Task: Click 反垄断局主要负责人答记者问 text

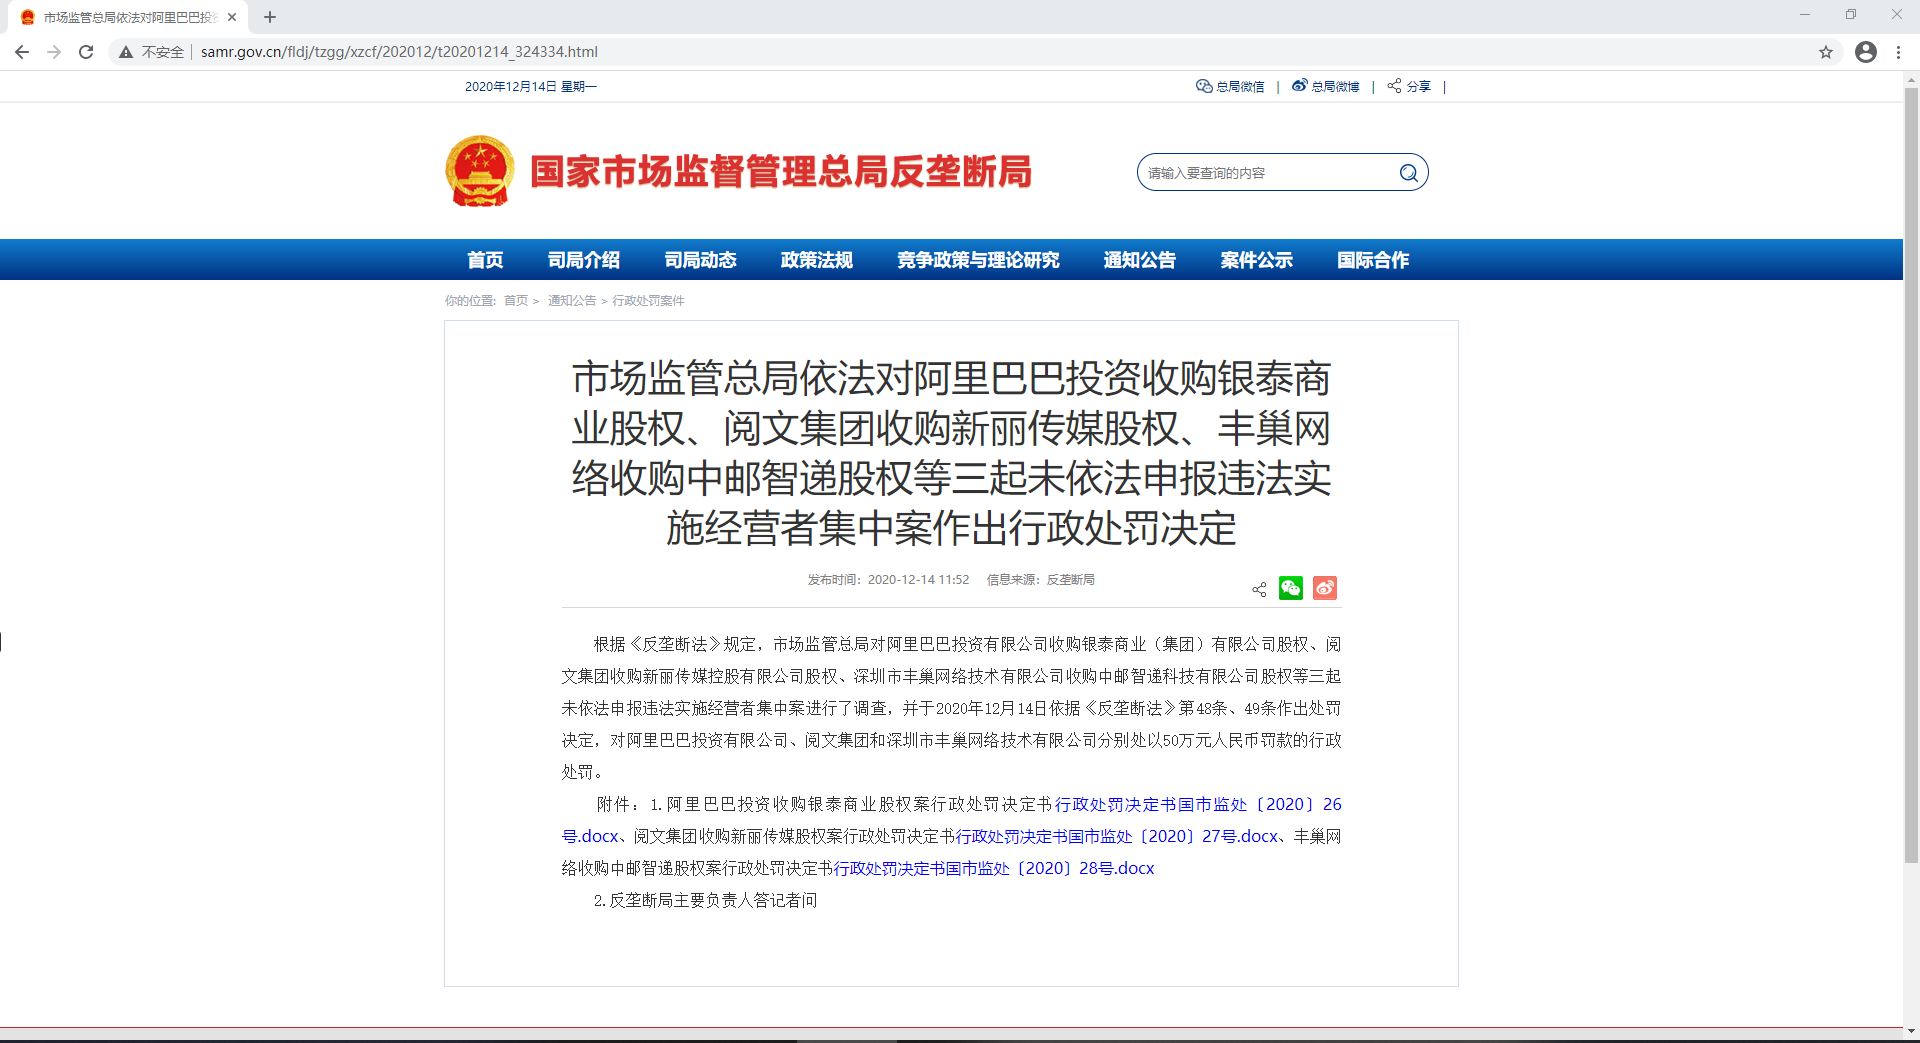Action: tap(713, 900)
